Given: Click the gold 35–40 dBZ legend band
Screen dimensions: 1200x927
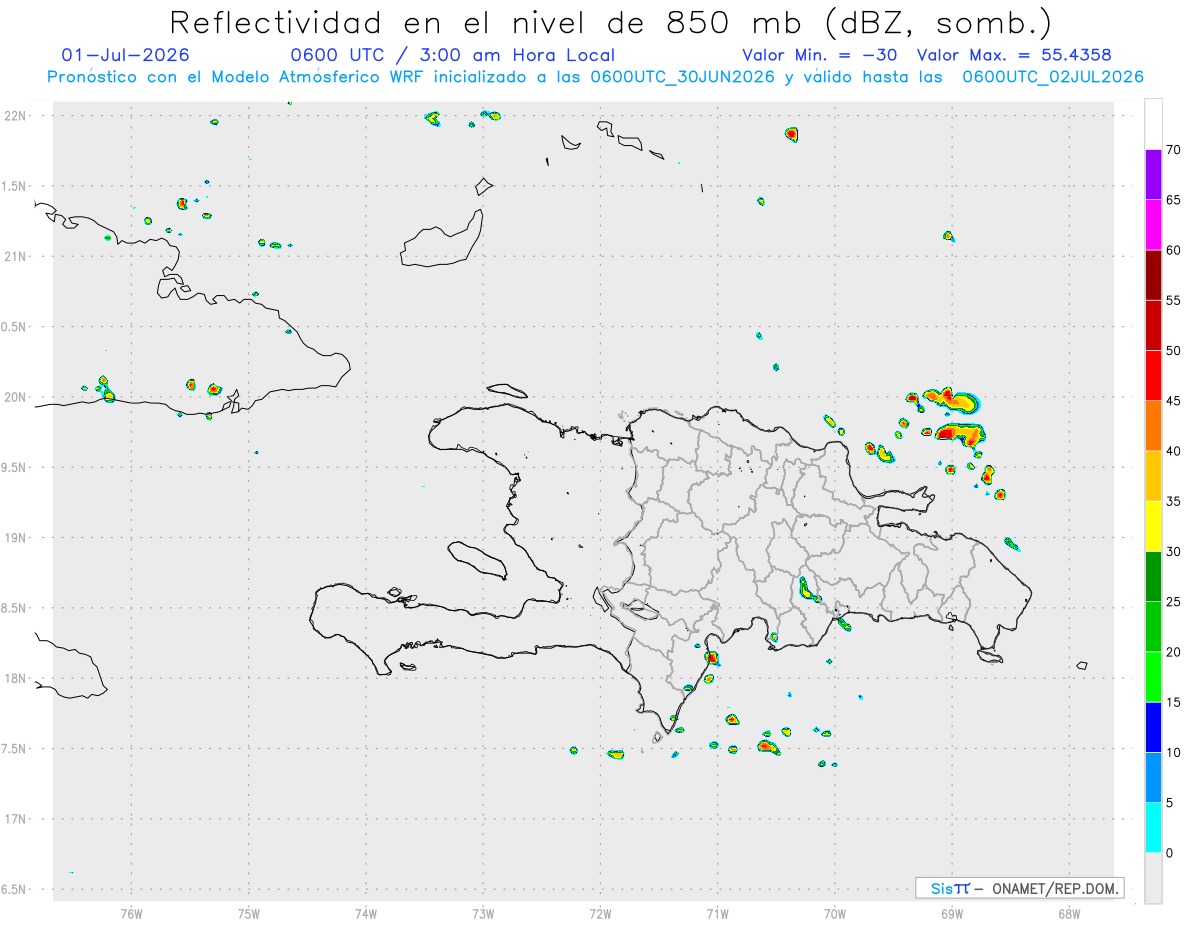Looking at the screenshot, I should tap(1153, 476).
